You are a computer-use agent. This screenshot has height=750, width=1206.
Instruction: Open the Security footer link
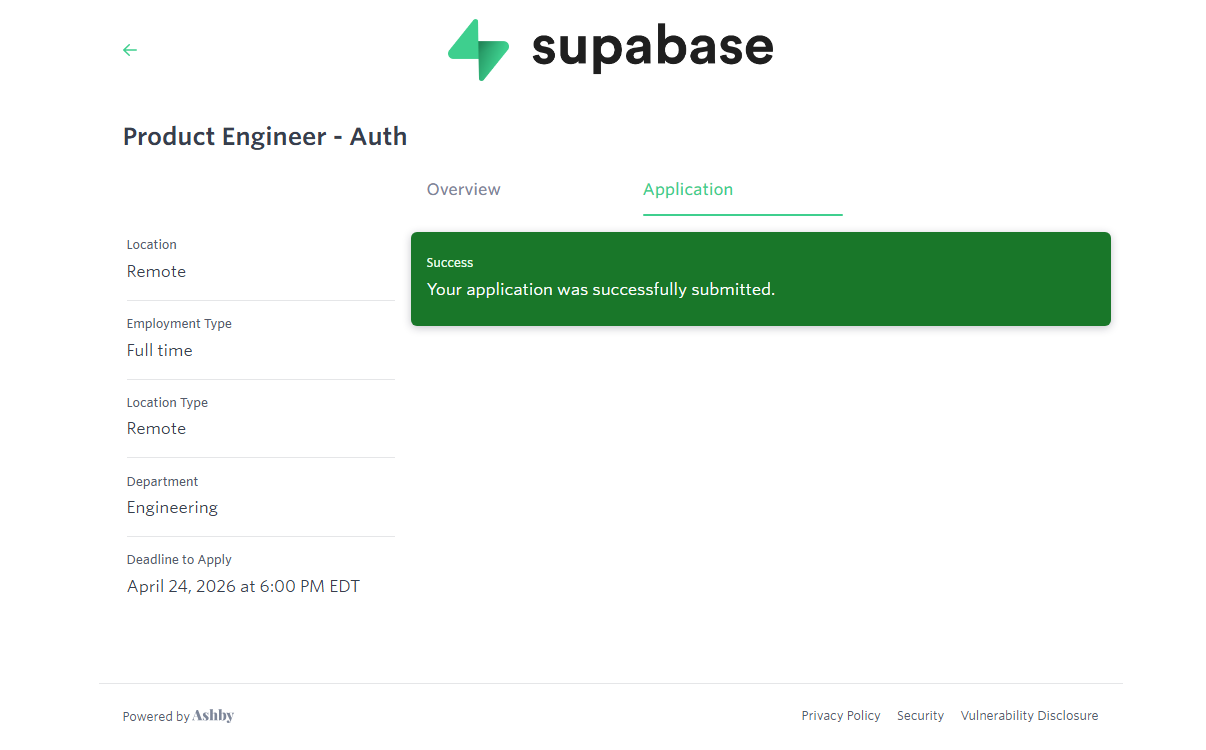[x=920, y=716]
